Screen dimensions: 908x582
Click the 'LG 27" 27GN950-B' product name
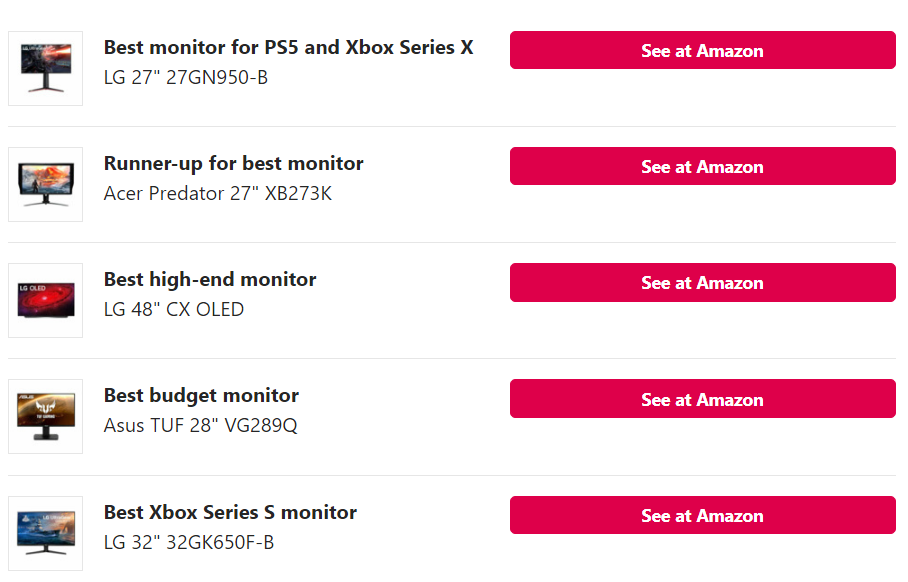click(x=186, y=78)
